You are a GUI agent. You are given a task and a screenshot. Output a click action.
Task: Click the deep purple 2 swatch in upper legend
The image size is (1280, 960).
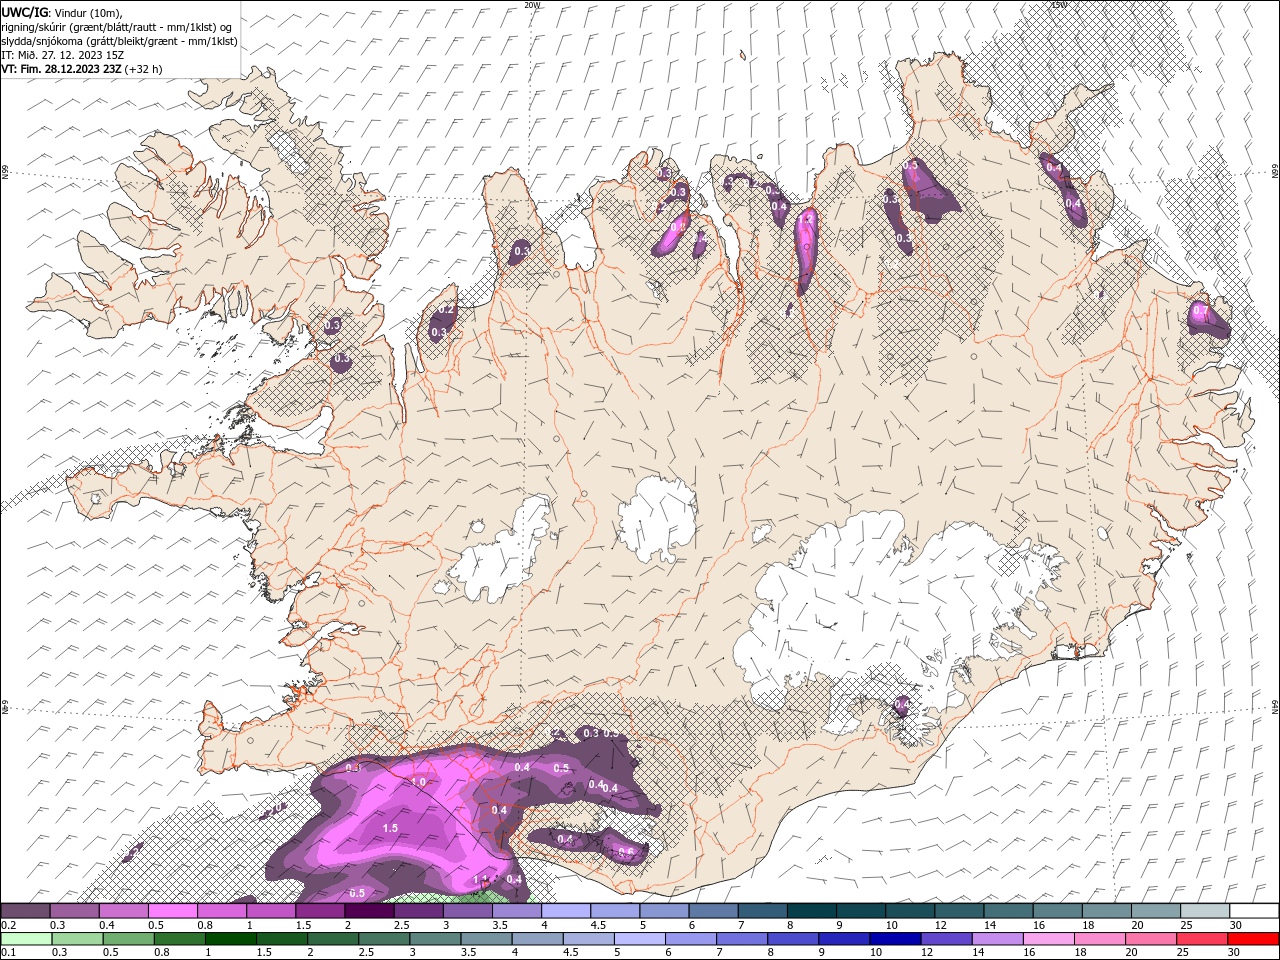click(369, 911)
